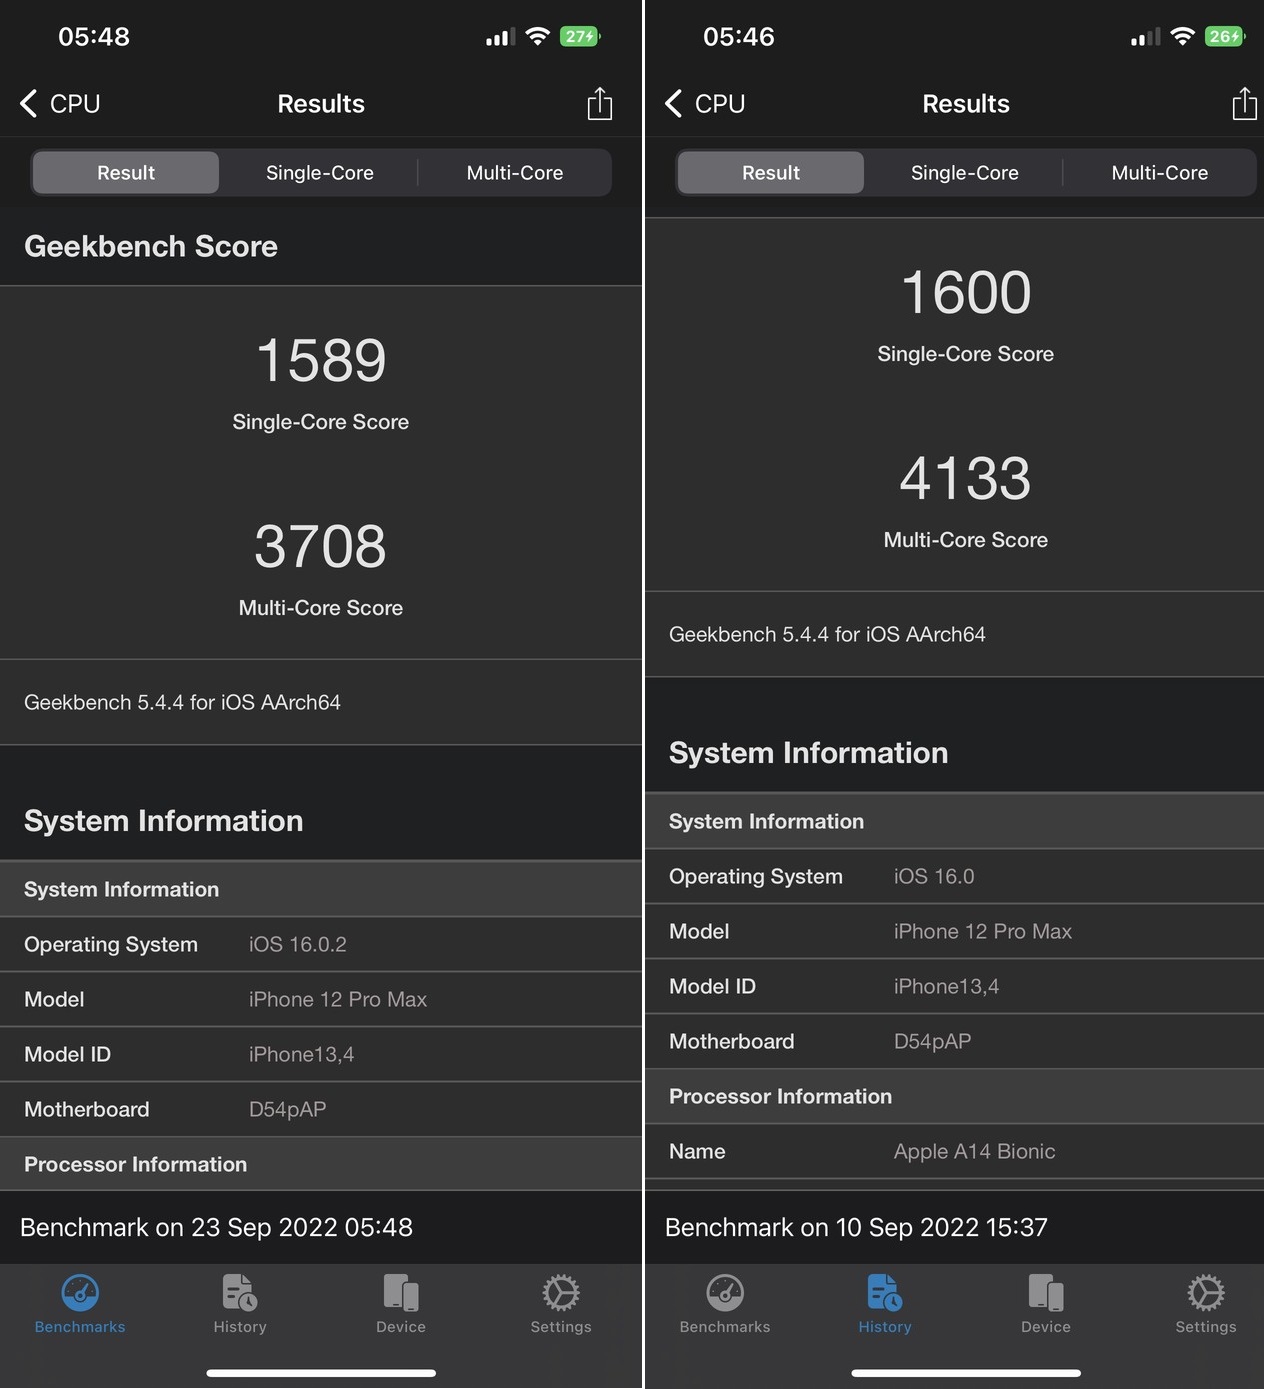Open History tab in left screen
Screen dimensions: 1264x1389
click(240, 1304)
